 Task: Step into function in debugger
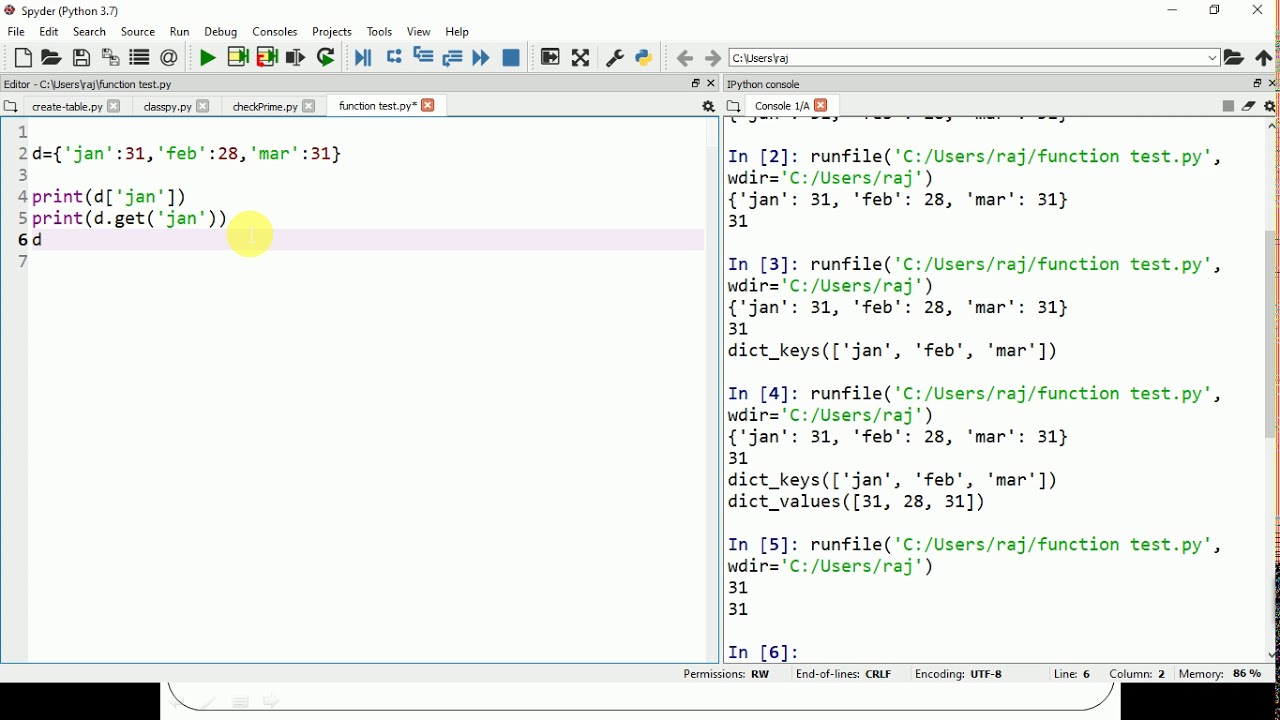424,57
